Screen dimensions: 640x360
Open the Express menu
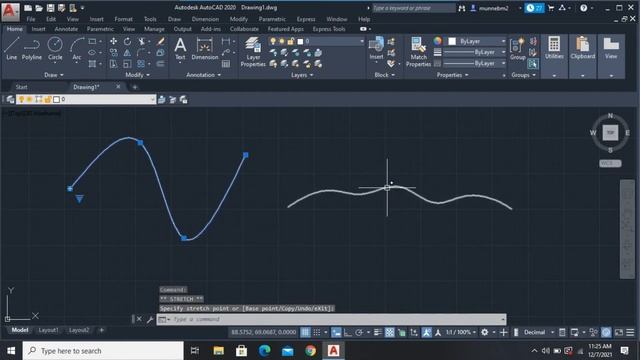coord(306,19)
